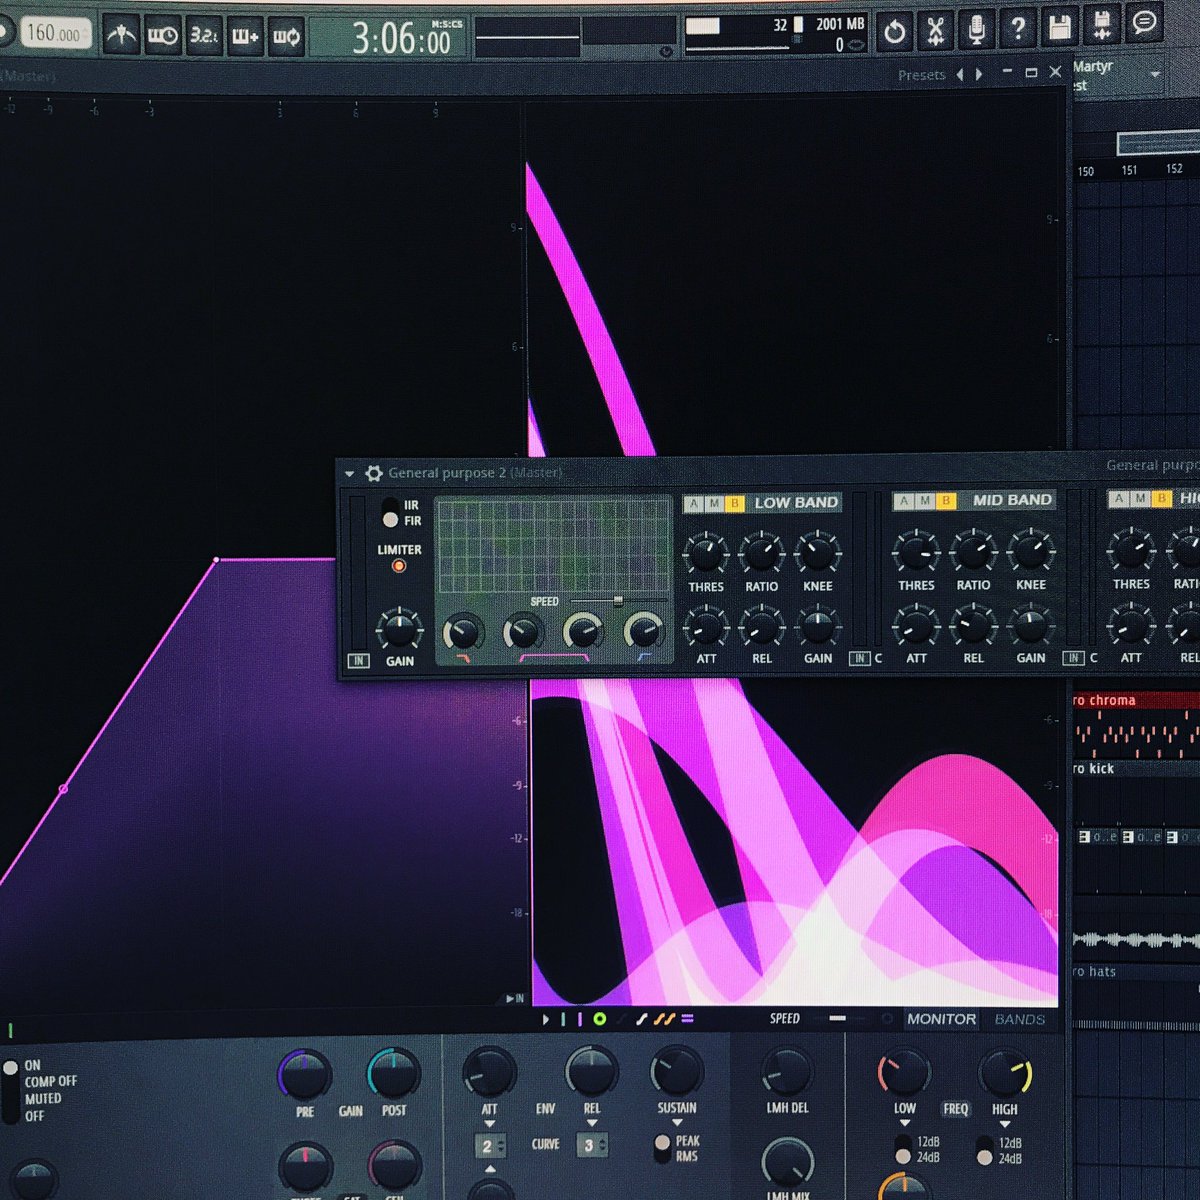Image resolution: width=1200 pixels, height=1200 pixels.
Task: Click the green circle display option icon
Action: click(x=599, y=1019)
